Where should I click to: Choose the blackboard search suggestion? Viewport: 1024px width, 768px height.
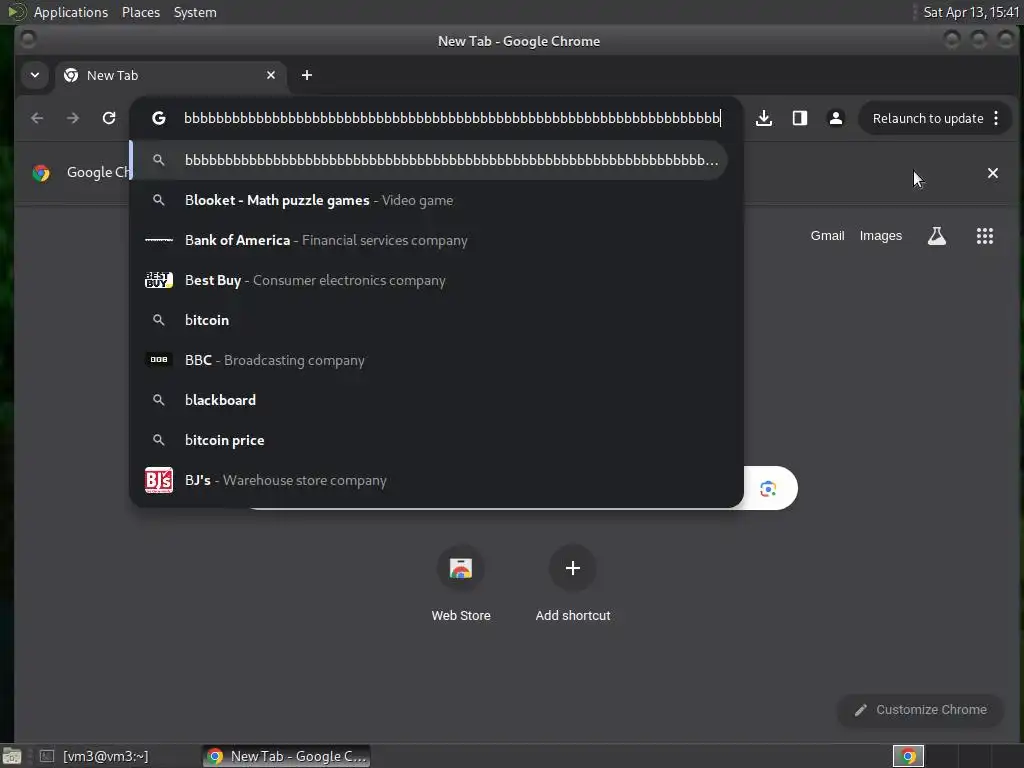tap(428, 400)
